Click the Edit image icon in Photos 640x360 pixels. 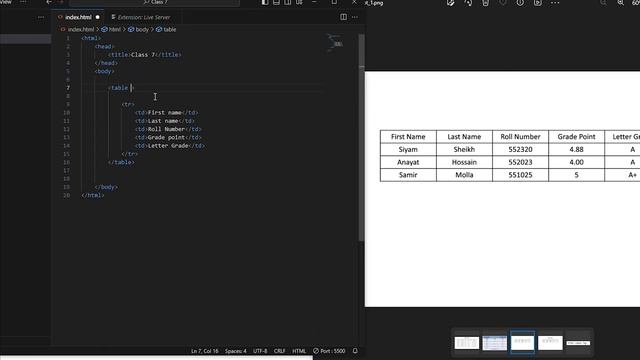451,3
